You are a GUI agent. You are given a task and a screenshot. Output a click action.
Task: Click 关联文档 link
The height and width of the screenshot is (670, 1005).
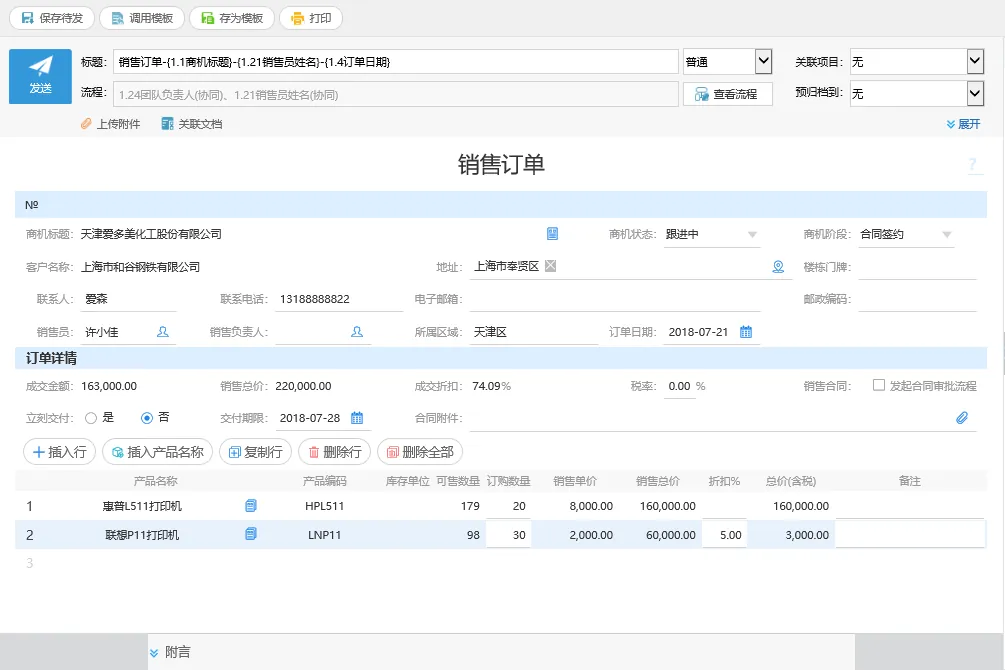192,124
